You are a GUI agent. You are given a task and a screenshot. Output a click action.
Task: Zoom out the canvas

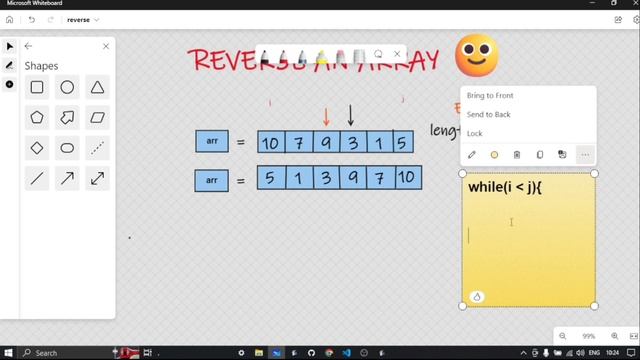562,336
